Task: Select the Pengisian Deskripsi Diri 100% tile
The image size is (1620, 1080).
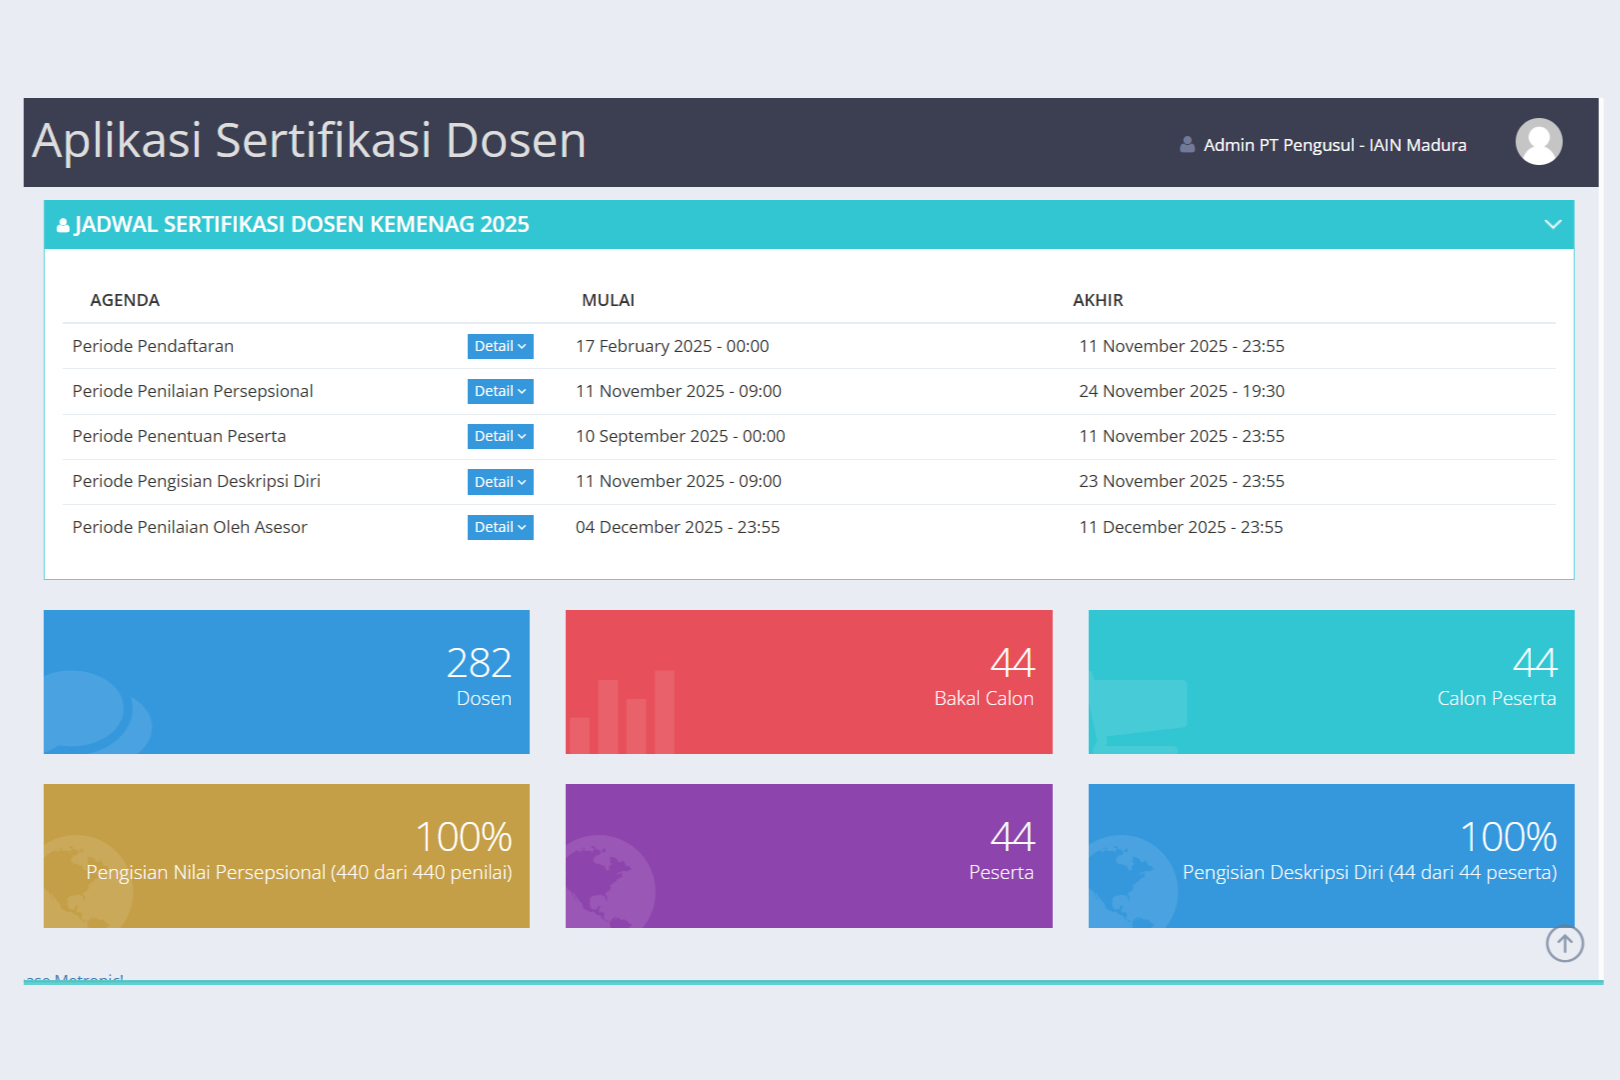Action: 1331,856
